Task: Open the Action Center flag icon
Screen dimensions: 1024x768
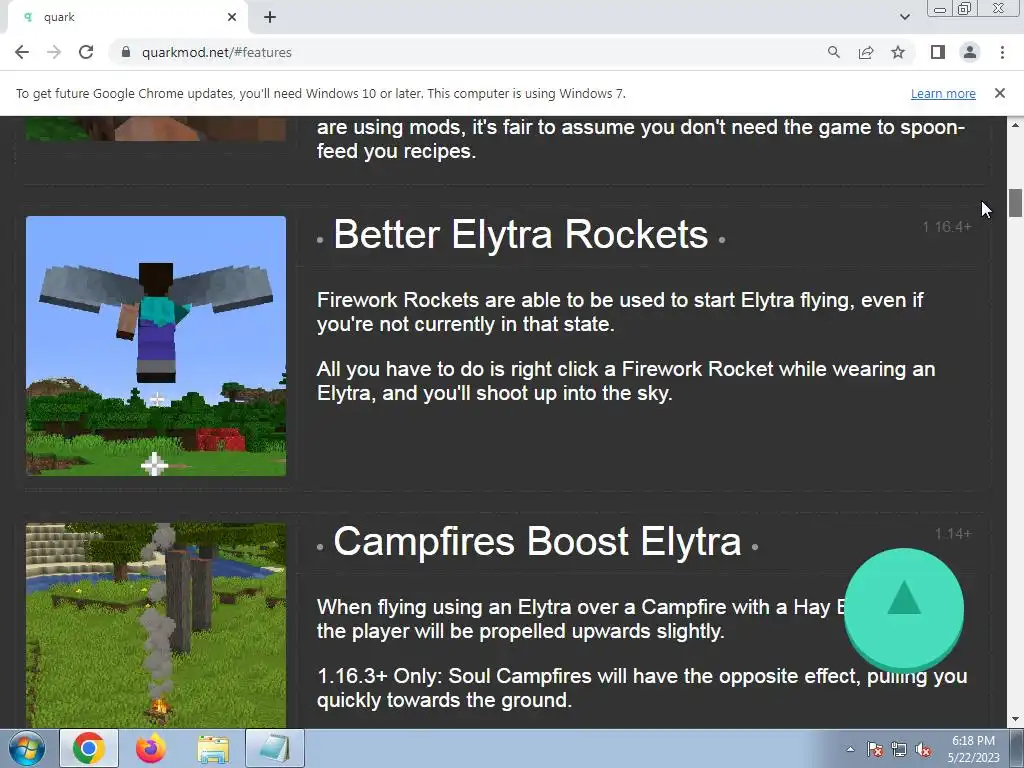Action: (x=874, y=749)
